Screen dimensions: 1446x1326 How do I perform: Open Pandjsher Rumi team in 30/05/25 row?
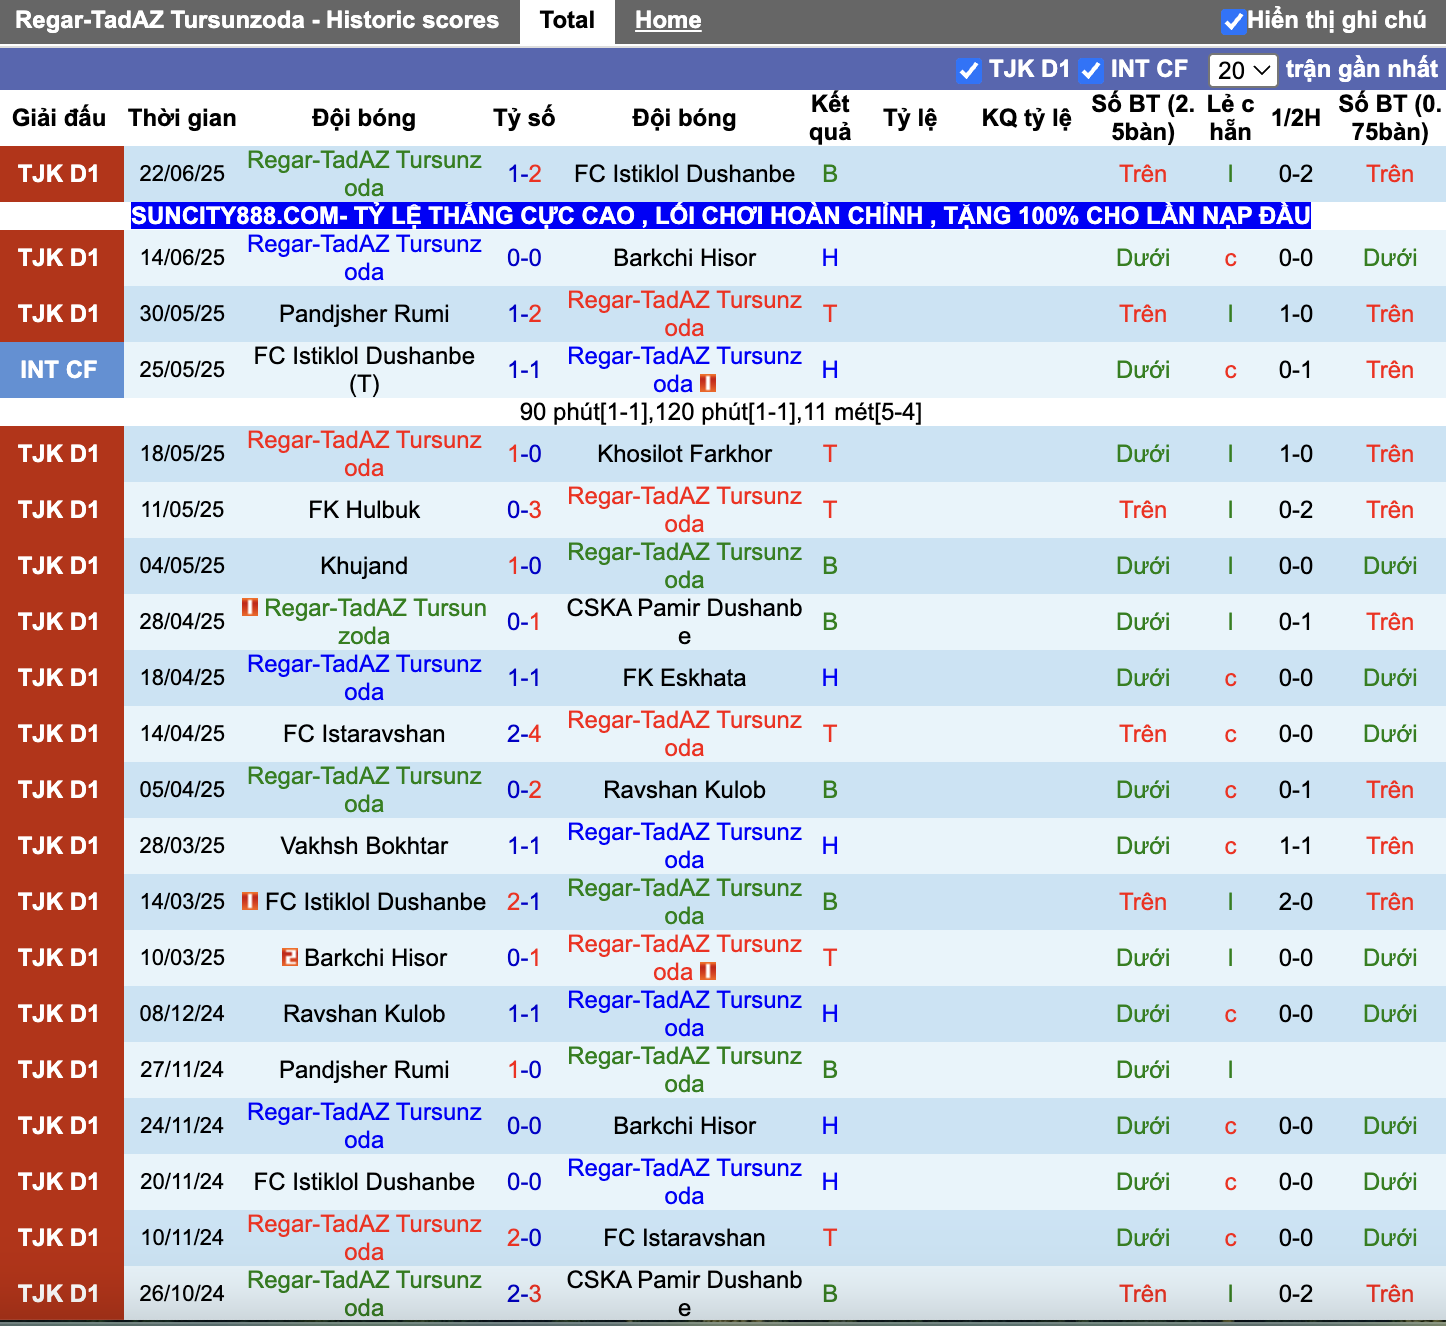[x=364, y=314]
